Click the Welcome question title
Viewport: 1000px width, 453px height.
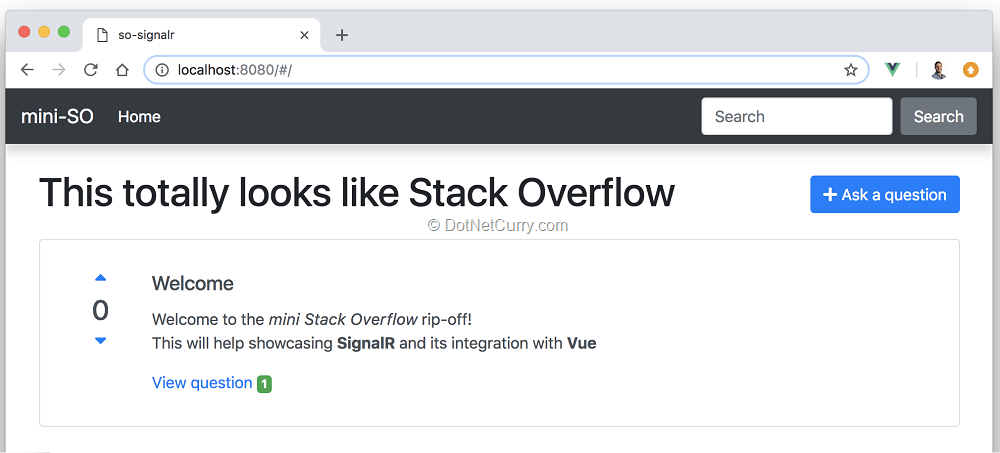pyautogui.click(x=193, y=283)
